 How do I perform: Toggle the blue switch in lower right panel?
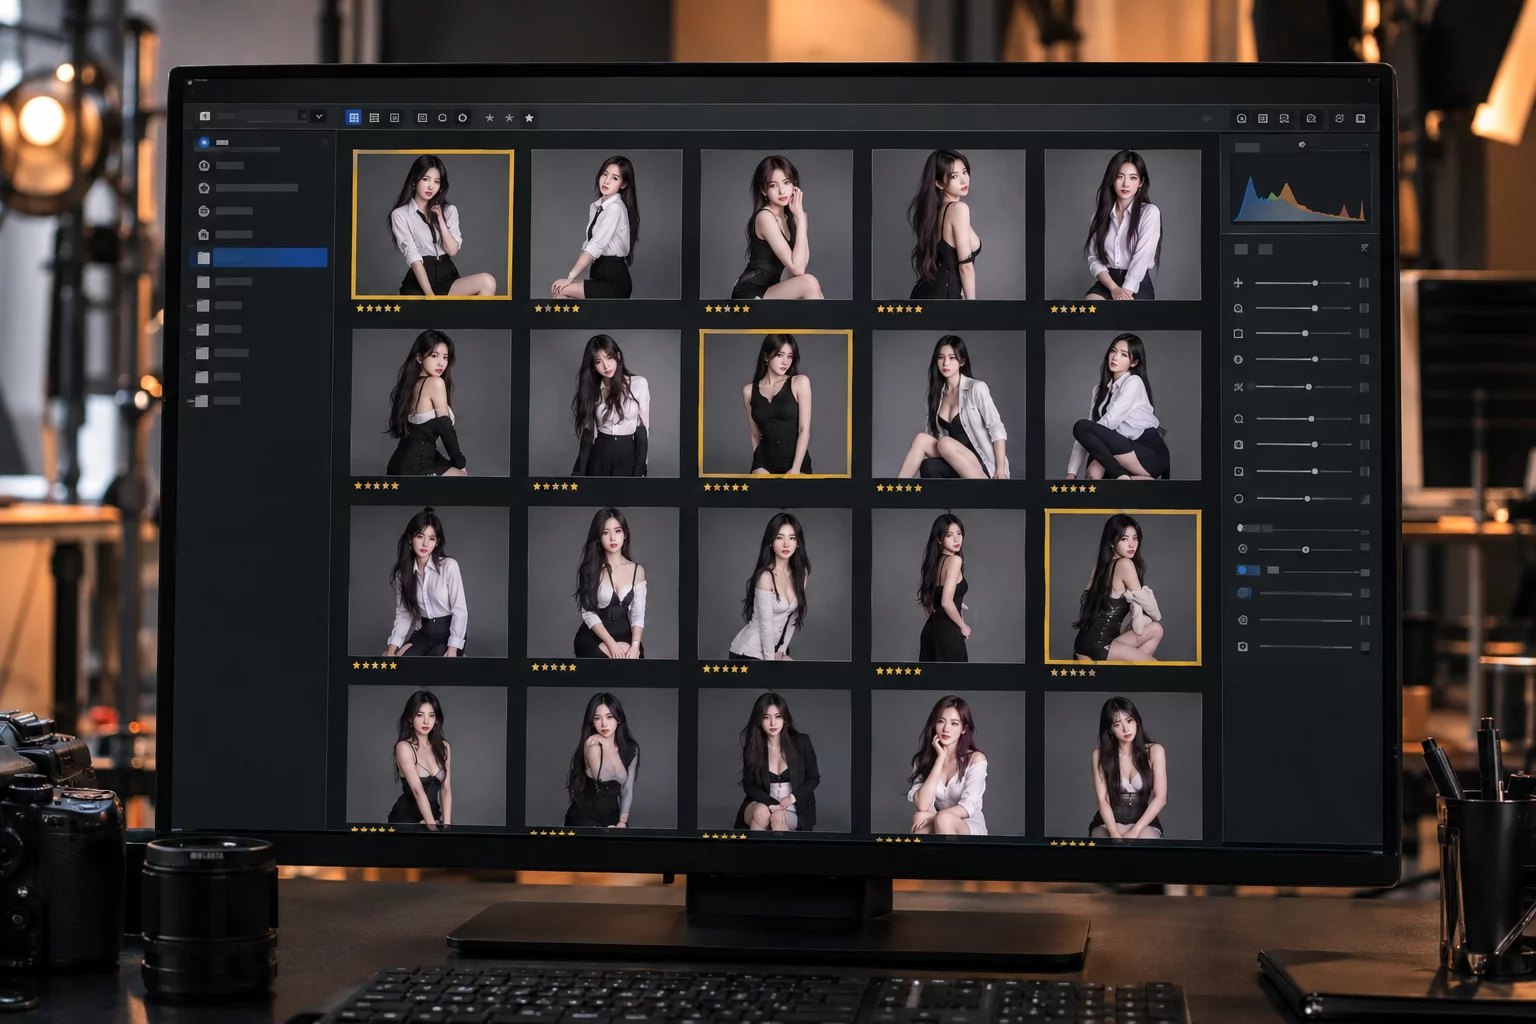1248,570
